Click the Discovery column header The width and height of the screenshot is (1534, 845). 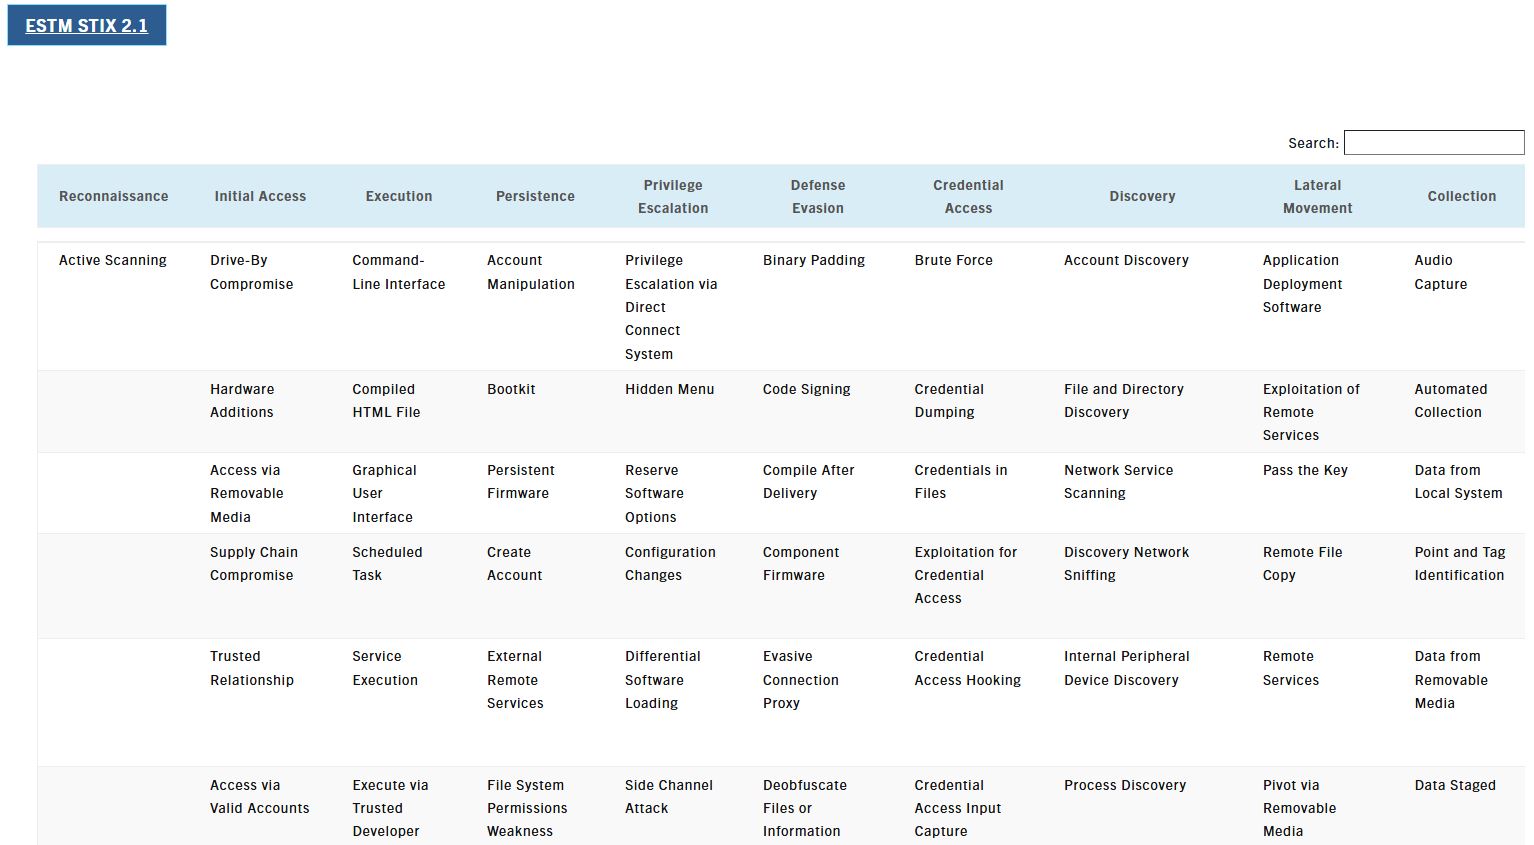pos(1142,197)
